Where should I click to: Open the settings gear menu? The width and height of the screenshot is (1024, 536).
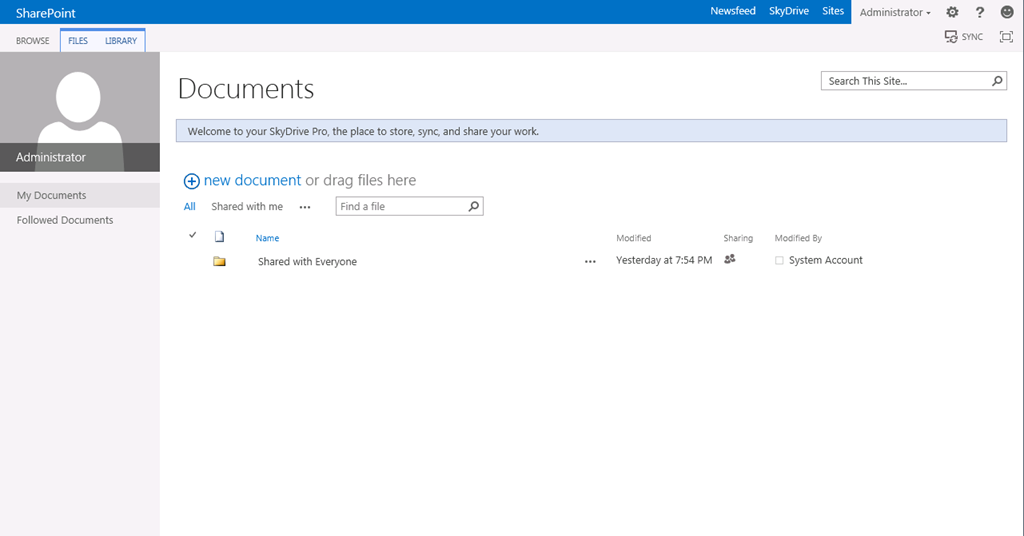(952, 12)
